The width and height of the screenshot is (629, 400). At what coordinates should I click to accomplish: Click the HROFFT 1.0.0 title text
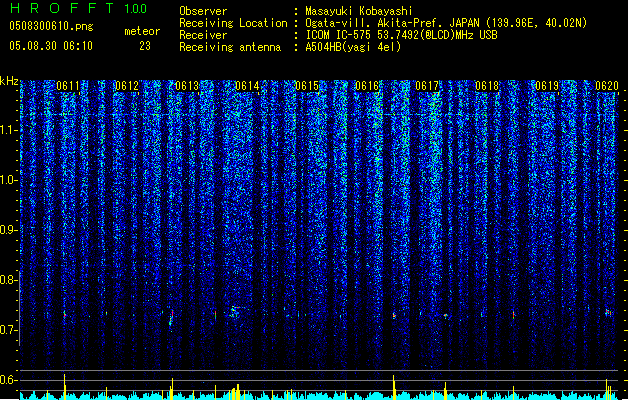pyautogui.click(x=79, y=8)
